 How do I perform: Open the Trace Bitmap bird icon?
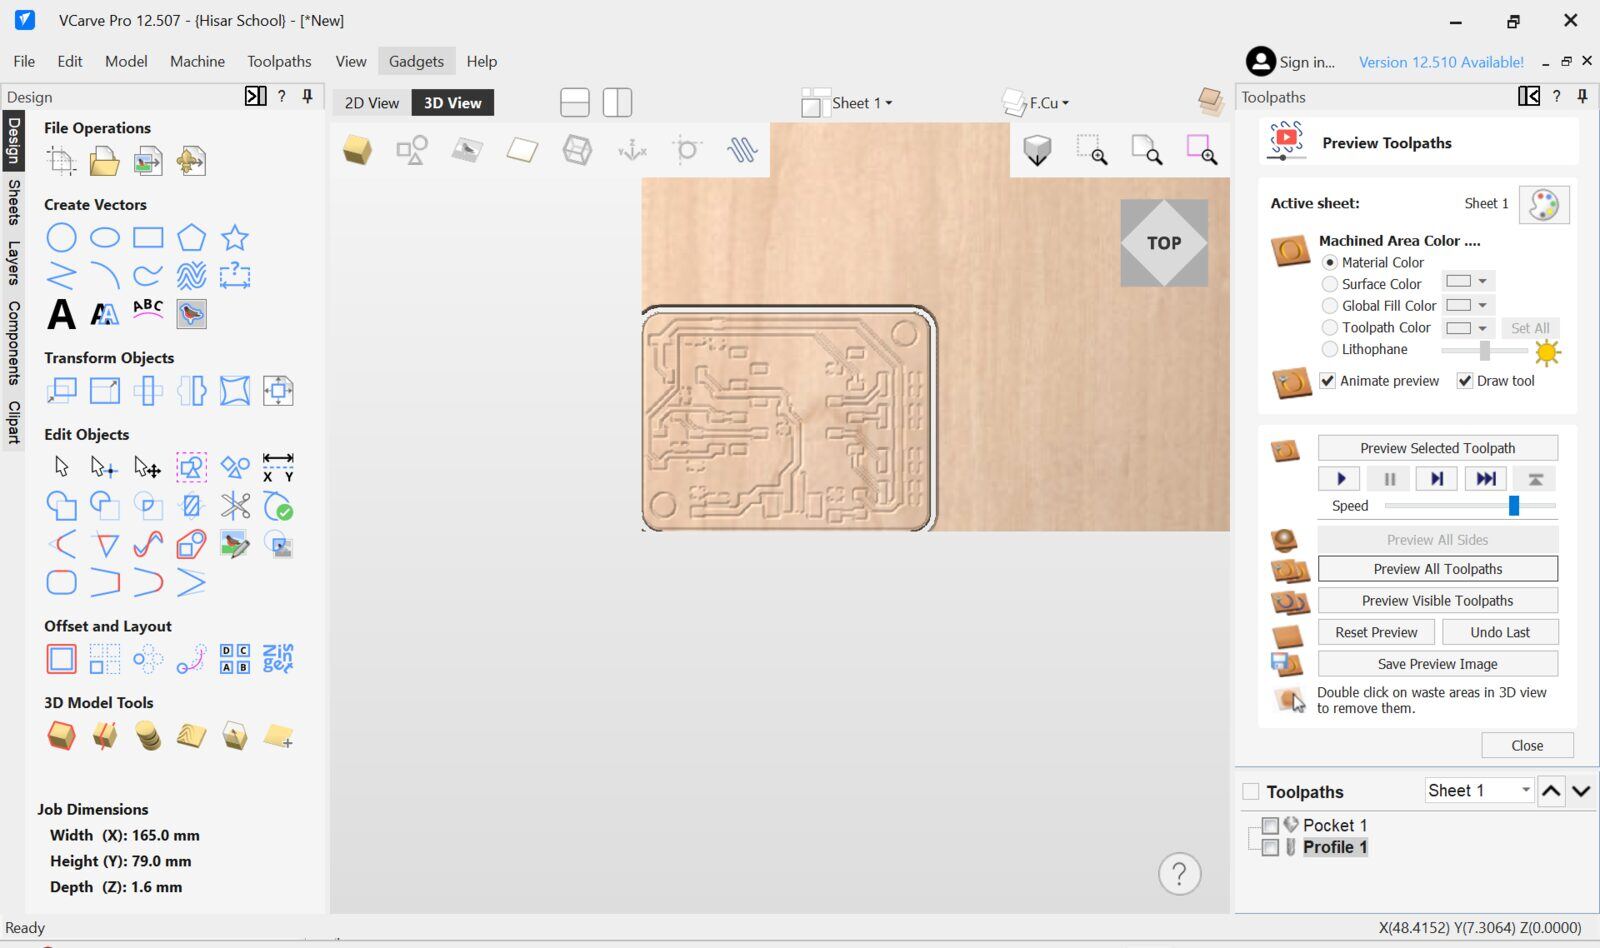(x=191, y=314)
